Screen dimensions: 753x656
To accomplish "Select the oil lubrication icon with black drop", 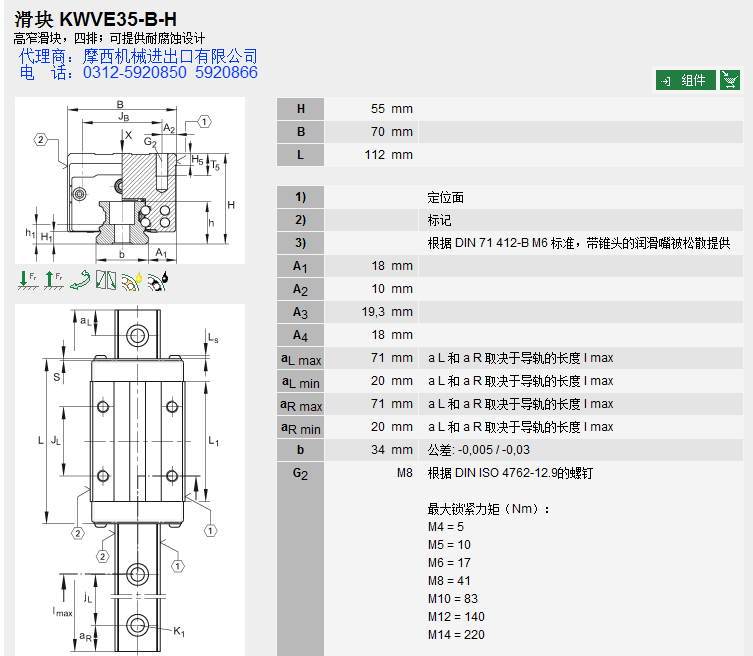I will pyautogui.click(x=157, y=282).
